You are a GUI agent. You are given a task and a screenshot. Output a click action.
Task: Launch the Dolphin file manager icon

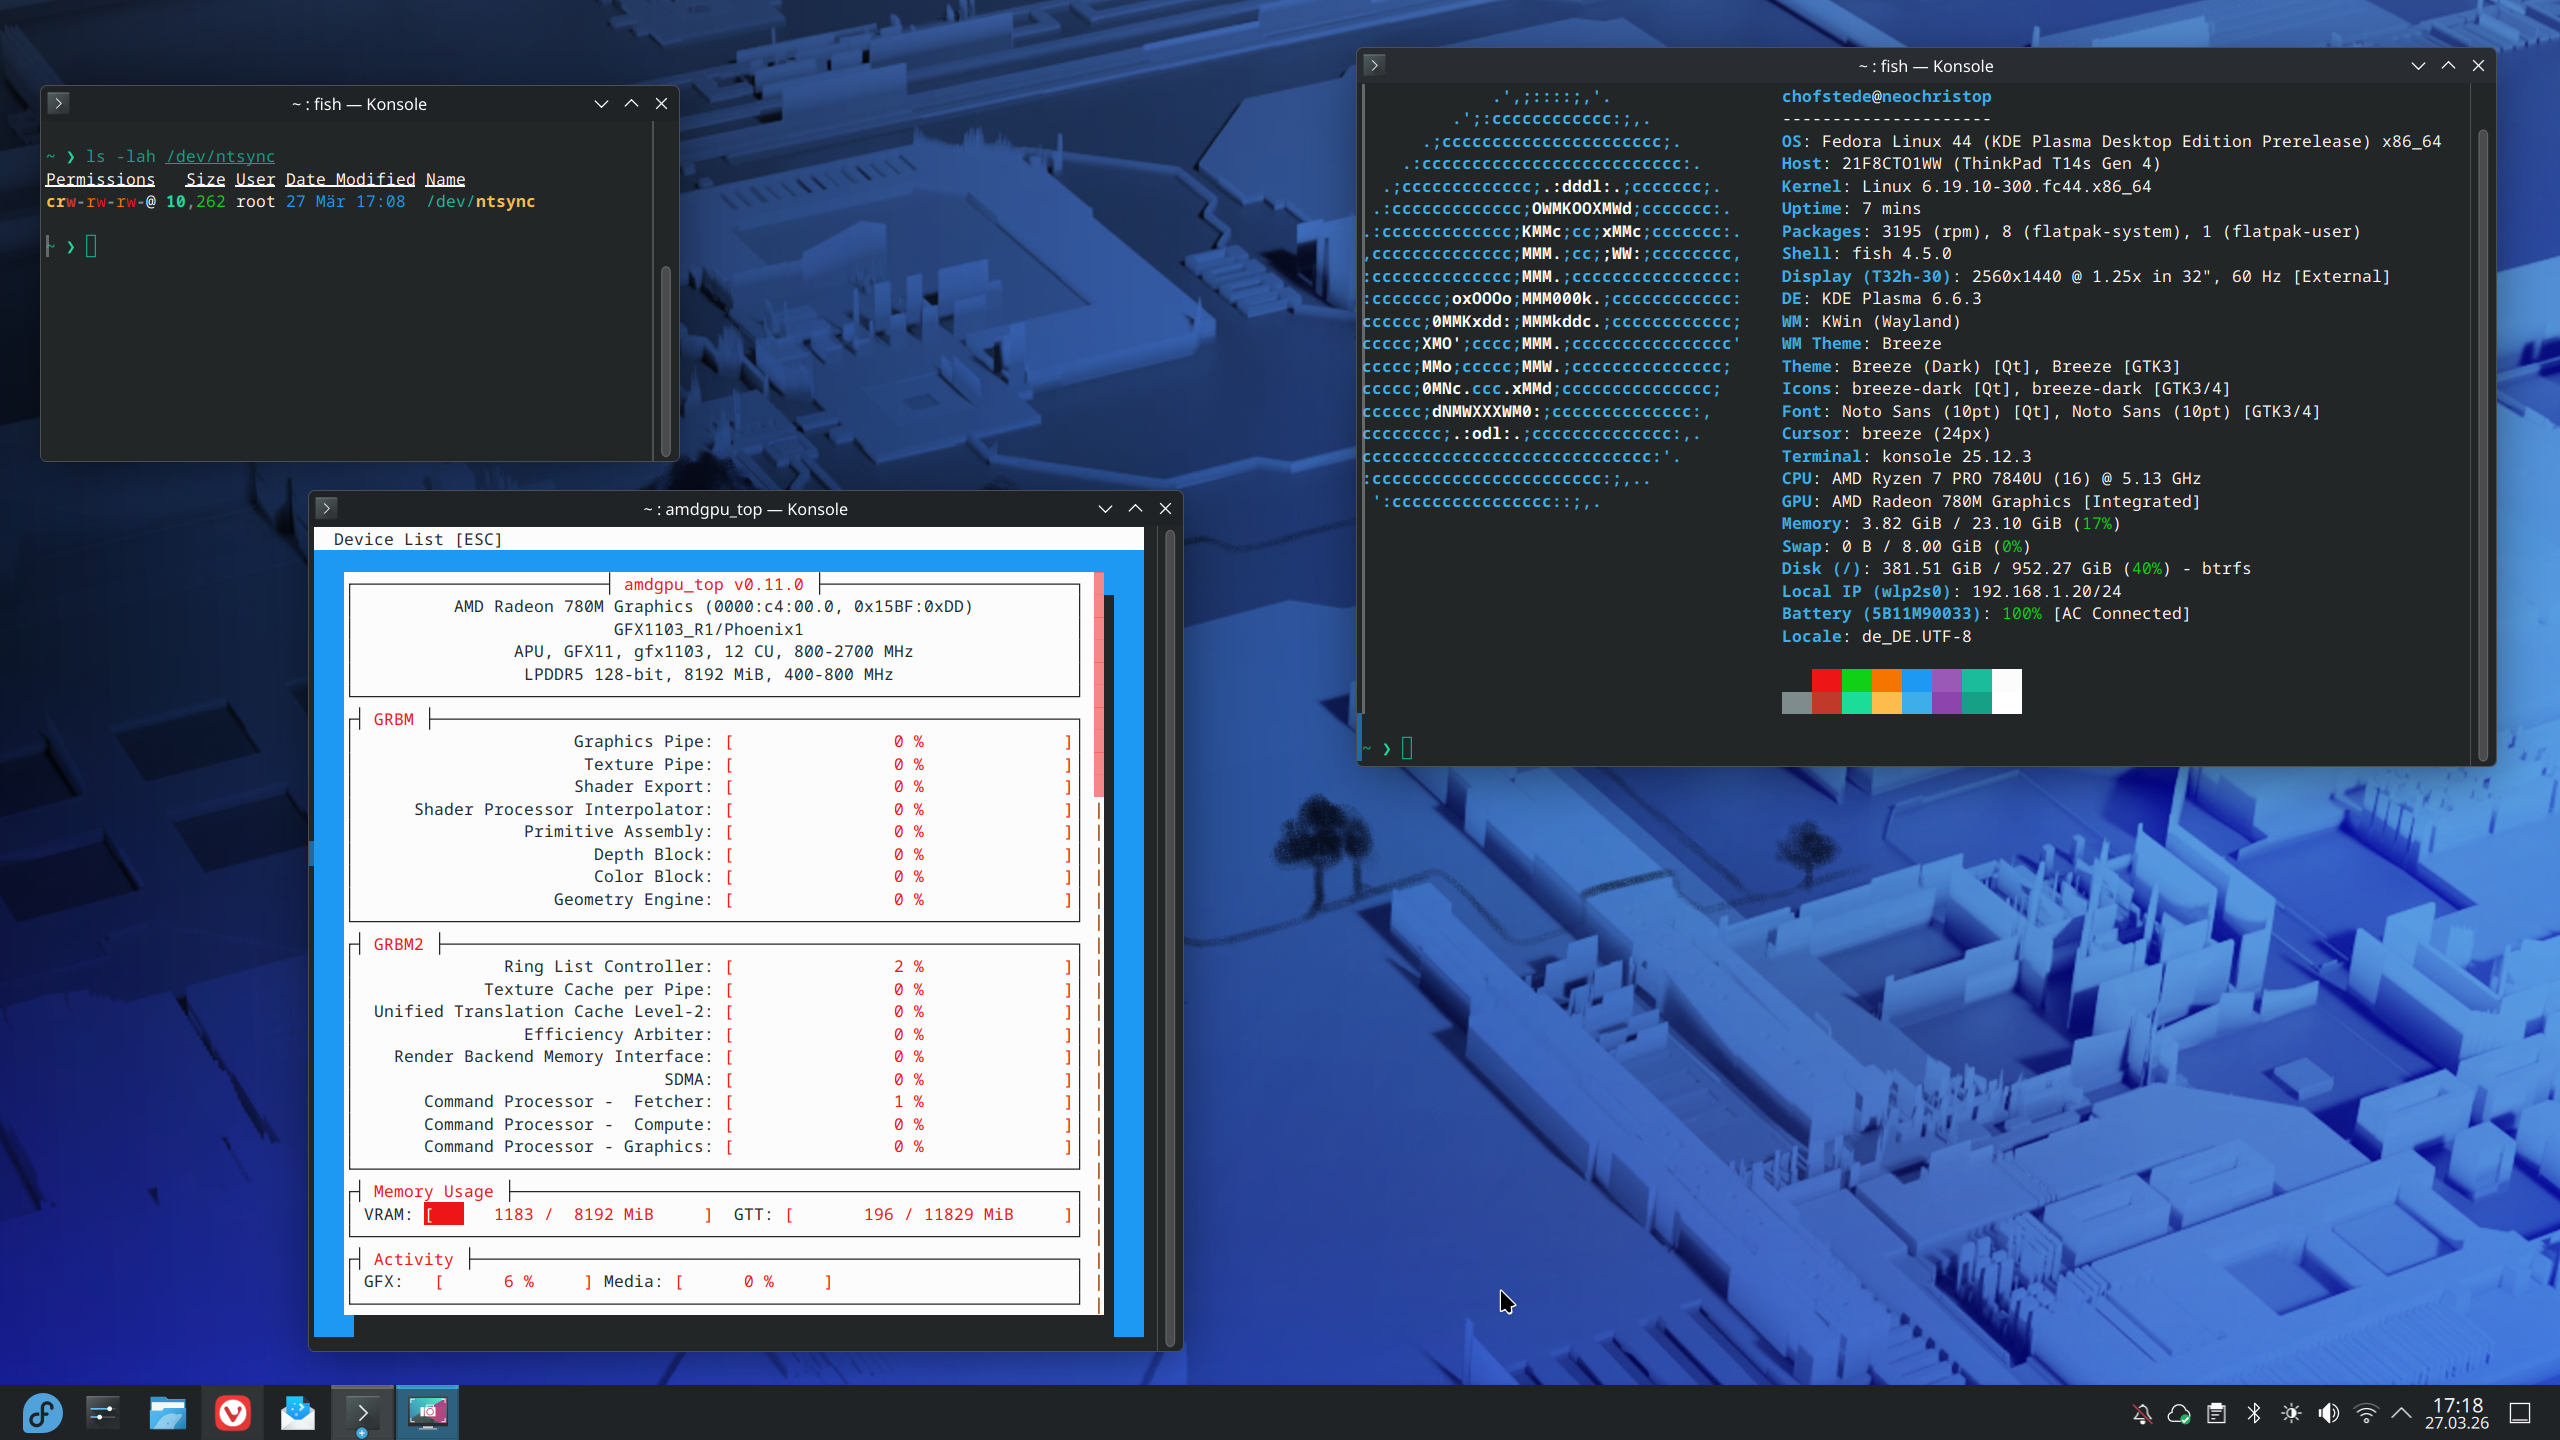pyautogui.click(x=167, y=1412)
